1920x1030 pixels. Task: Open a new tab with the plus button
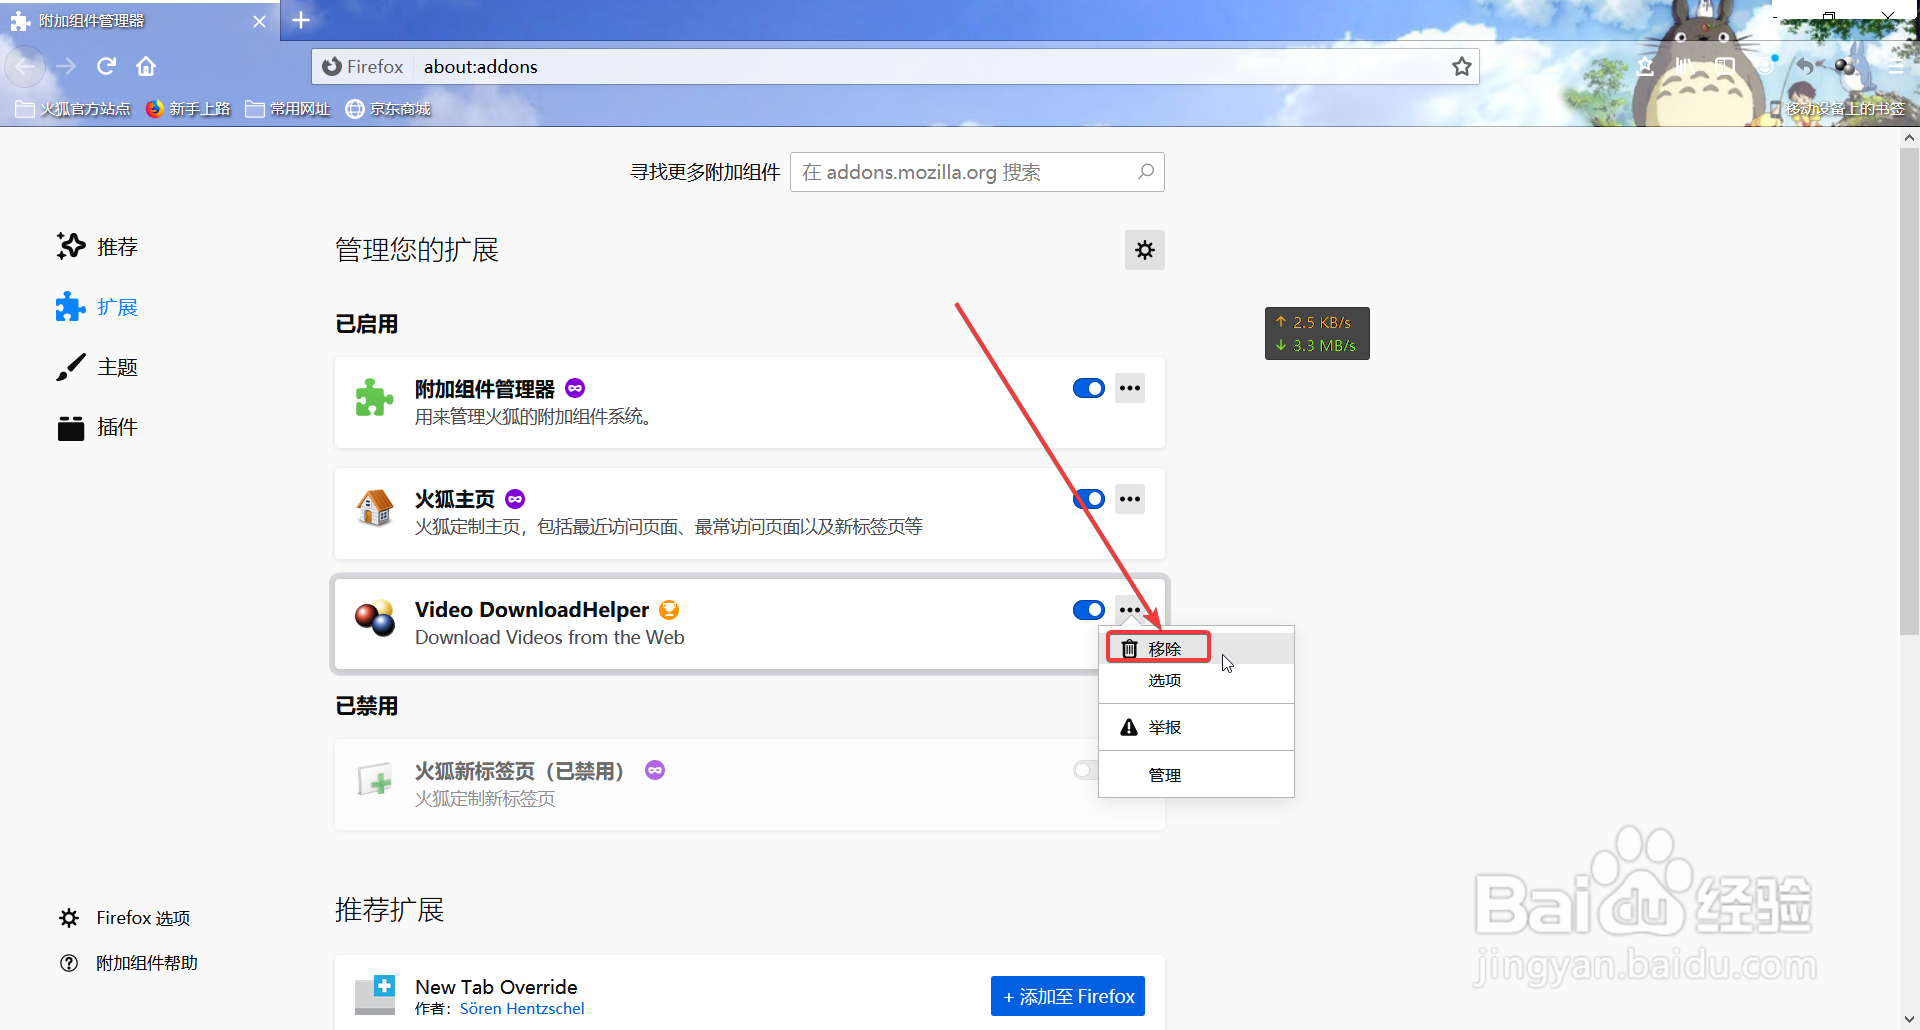(x=301, y=20)
